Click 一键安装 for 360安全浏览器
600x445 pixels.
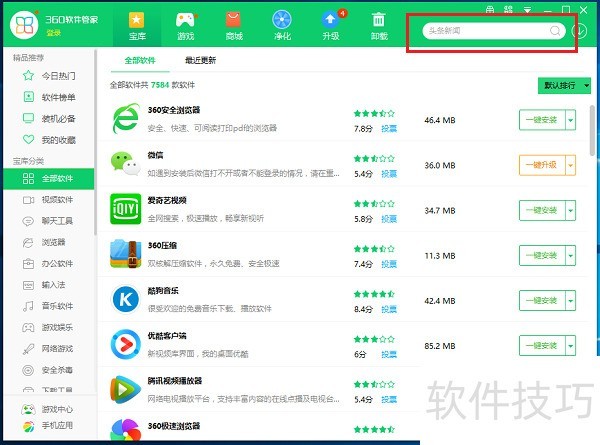542,120
